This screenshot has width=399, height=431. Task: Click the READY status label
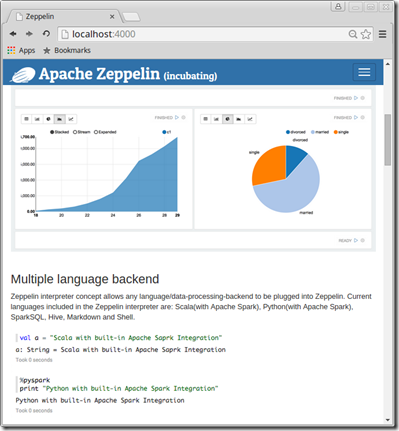[345, 240]
